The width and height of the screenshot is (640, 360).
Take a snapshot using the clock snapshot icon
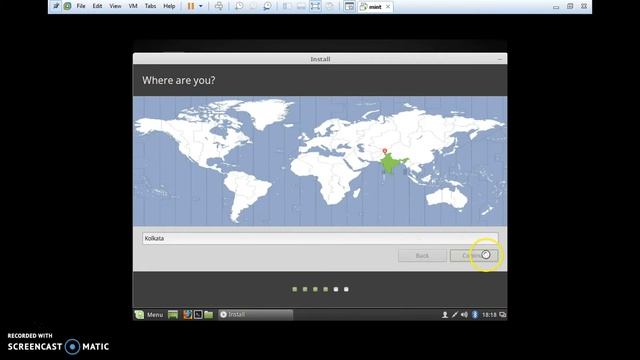[239, 6]
